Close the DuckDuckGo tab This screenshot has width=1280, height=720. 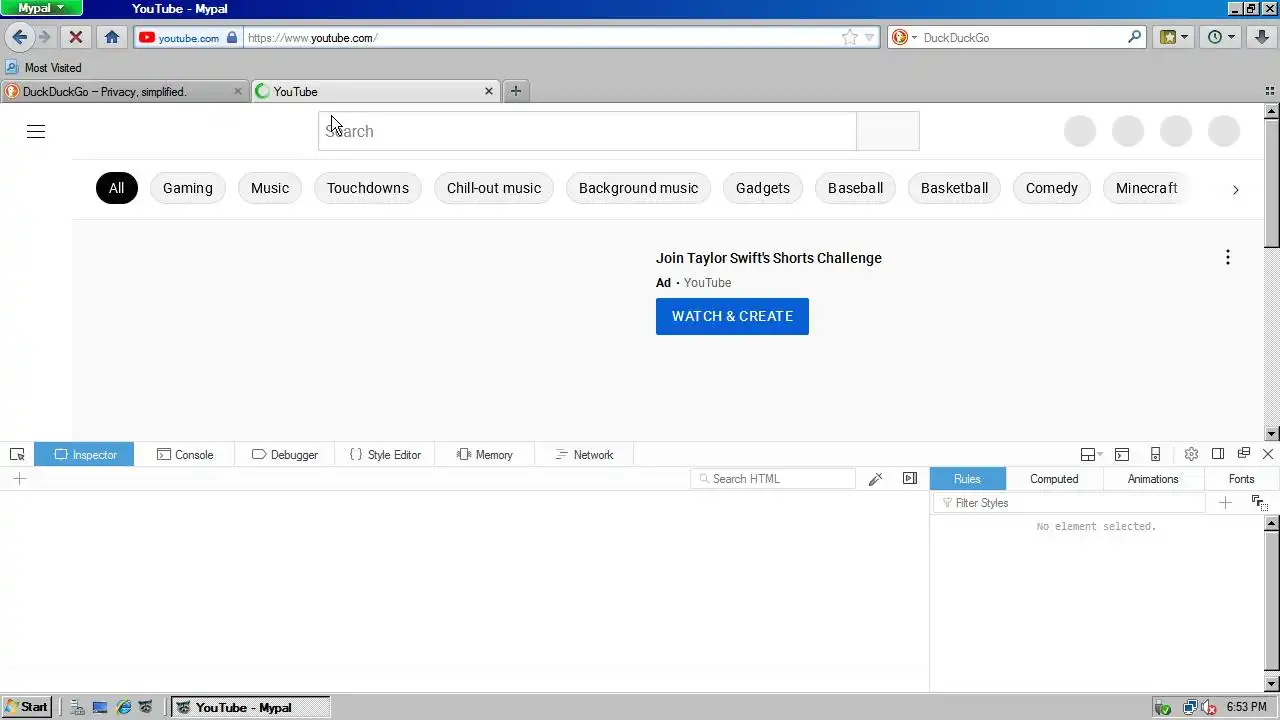coord(237,91)
